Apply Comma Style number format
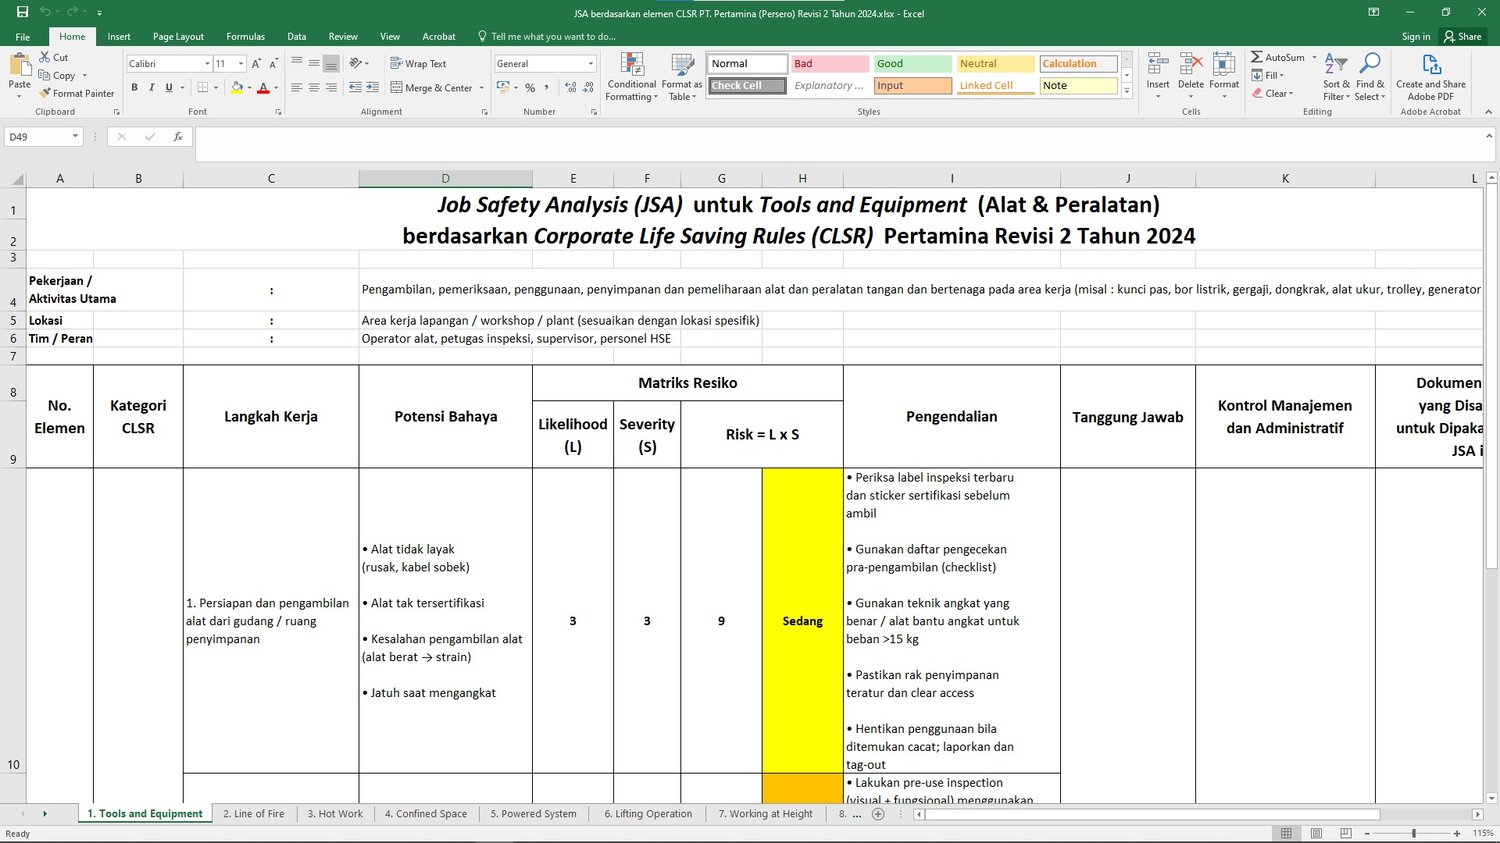The height and width of the screenshot is (843, 1500). tap(546, 88)
